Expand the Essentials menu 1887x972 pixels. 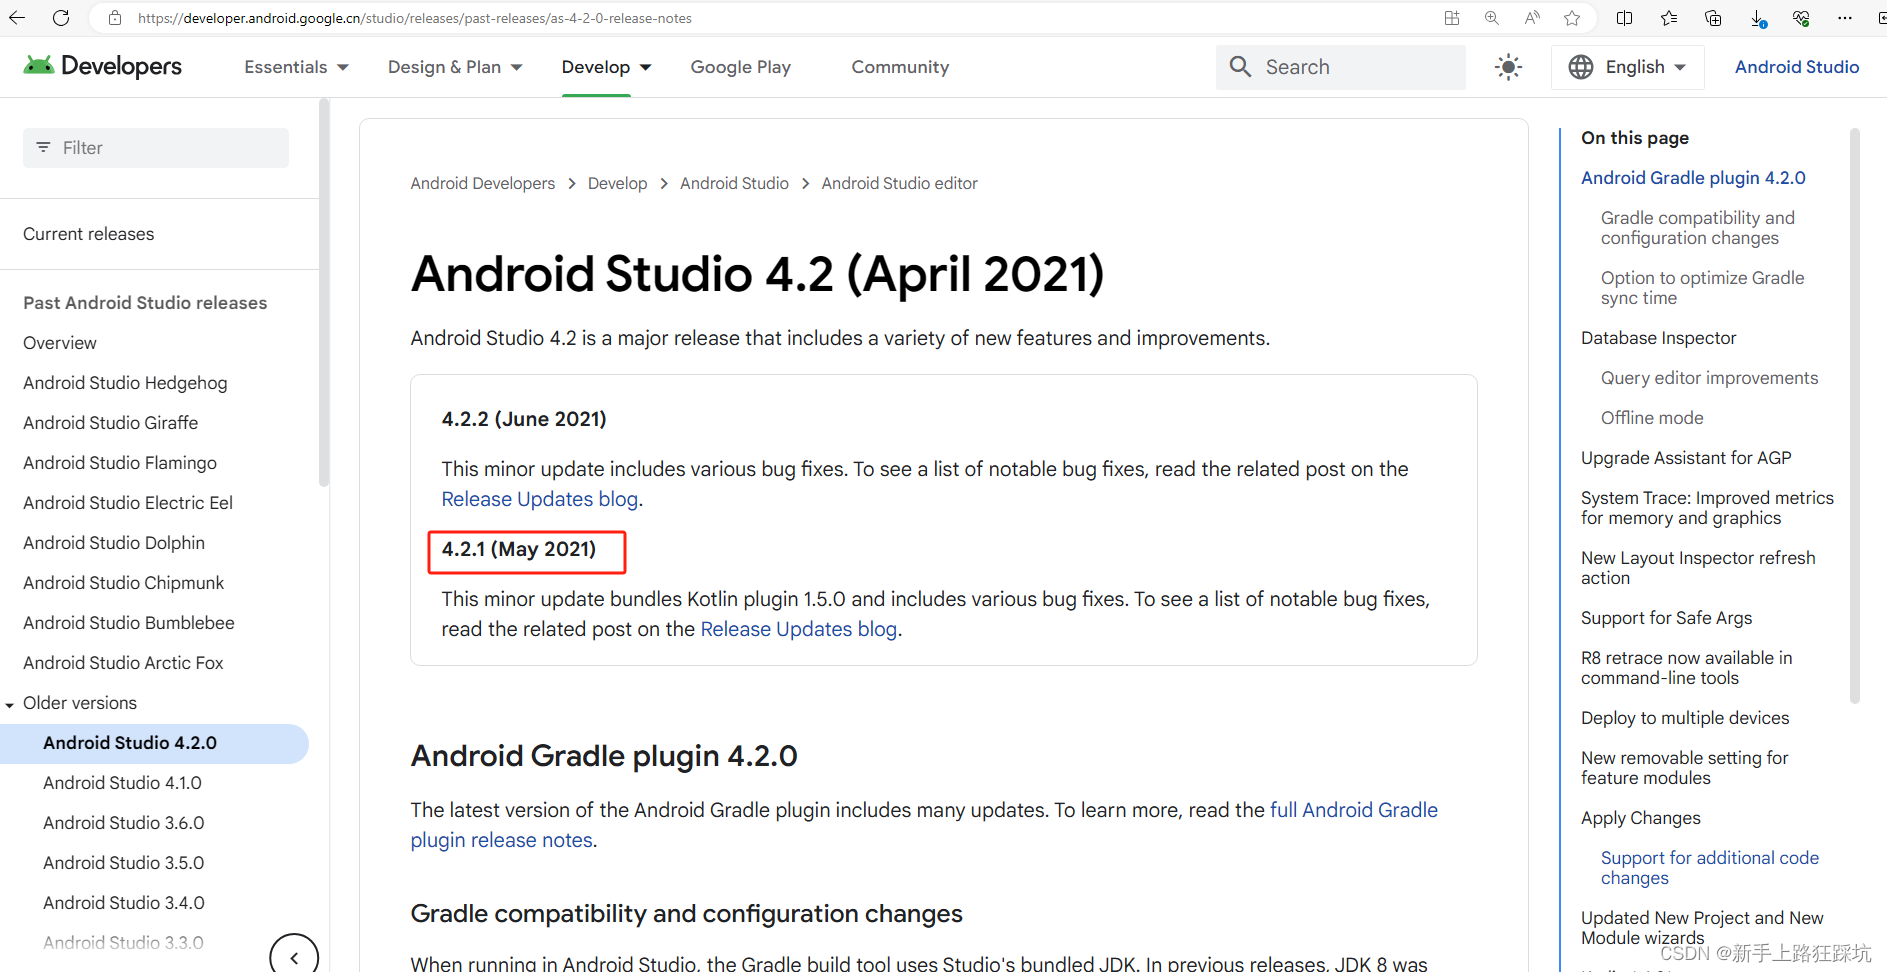296,67
